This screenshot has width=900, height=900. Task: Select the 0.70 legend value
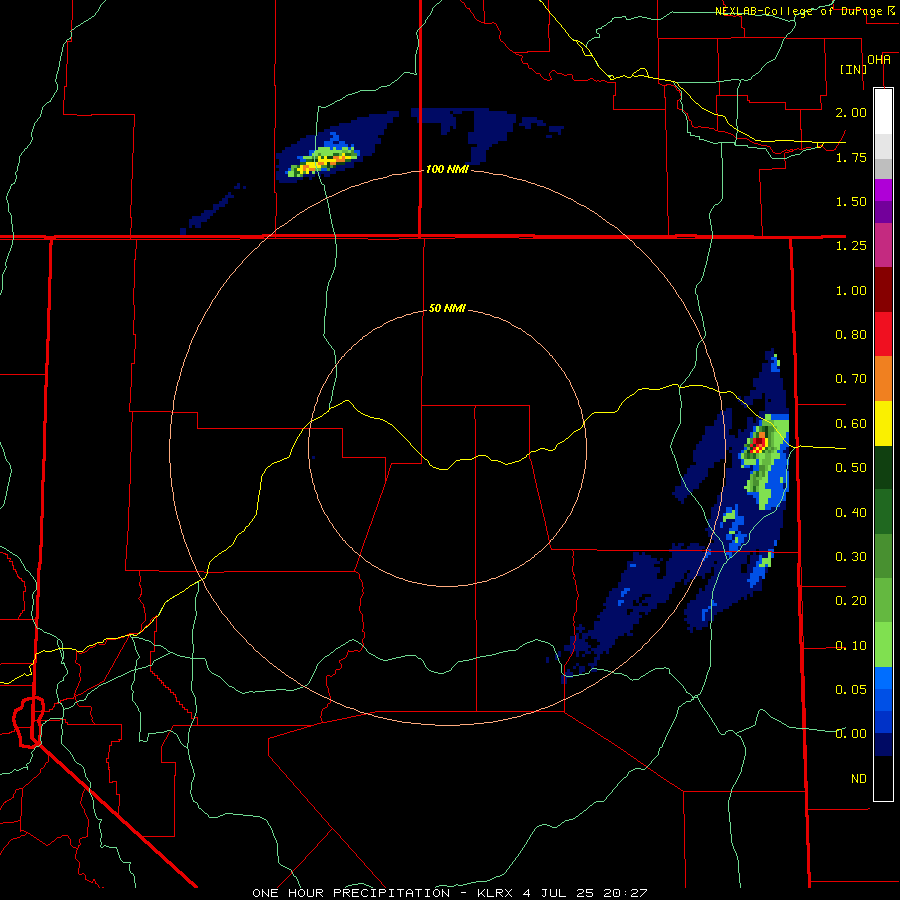tap(851, 379)
